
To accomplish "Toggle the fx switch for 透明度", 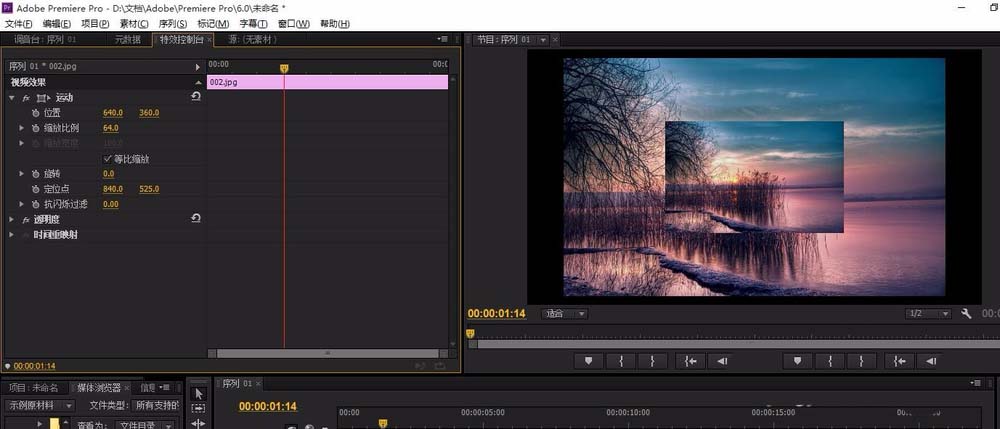I will pos(26,220).
